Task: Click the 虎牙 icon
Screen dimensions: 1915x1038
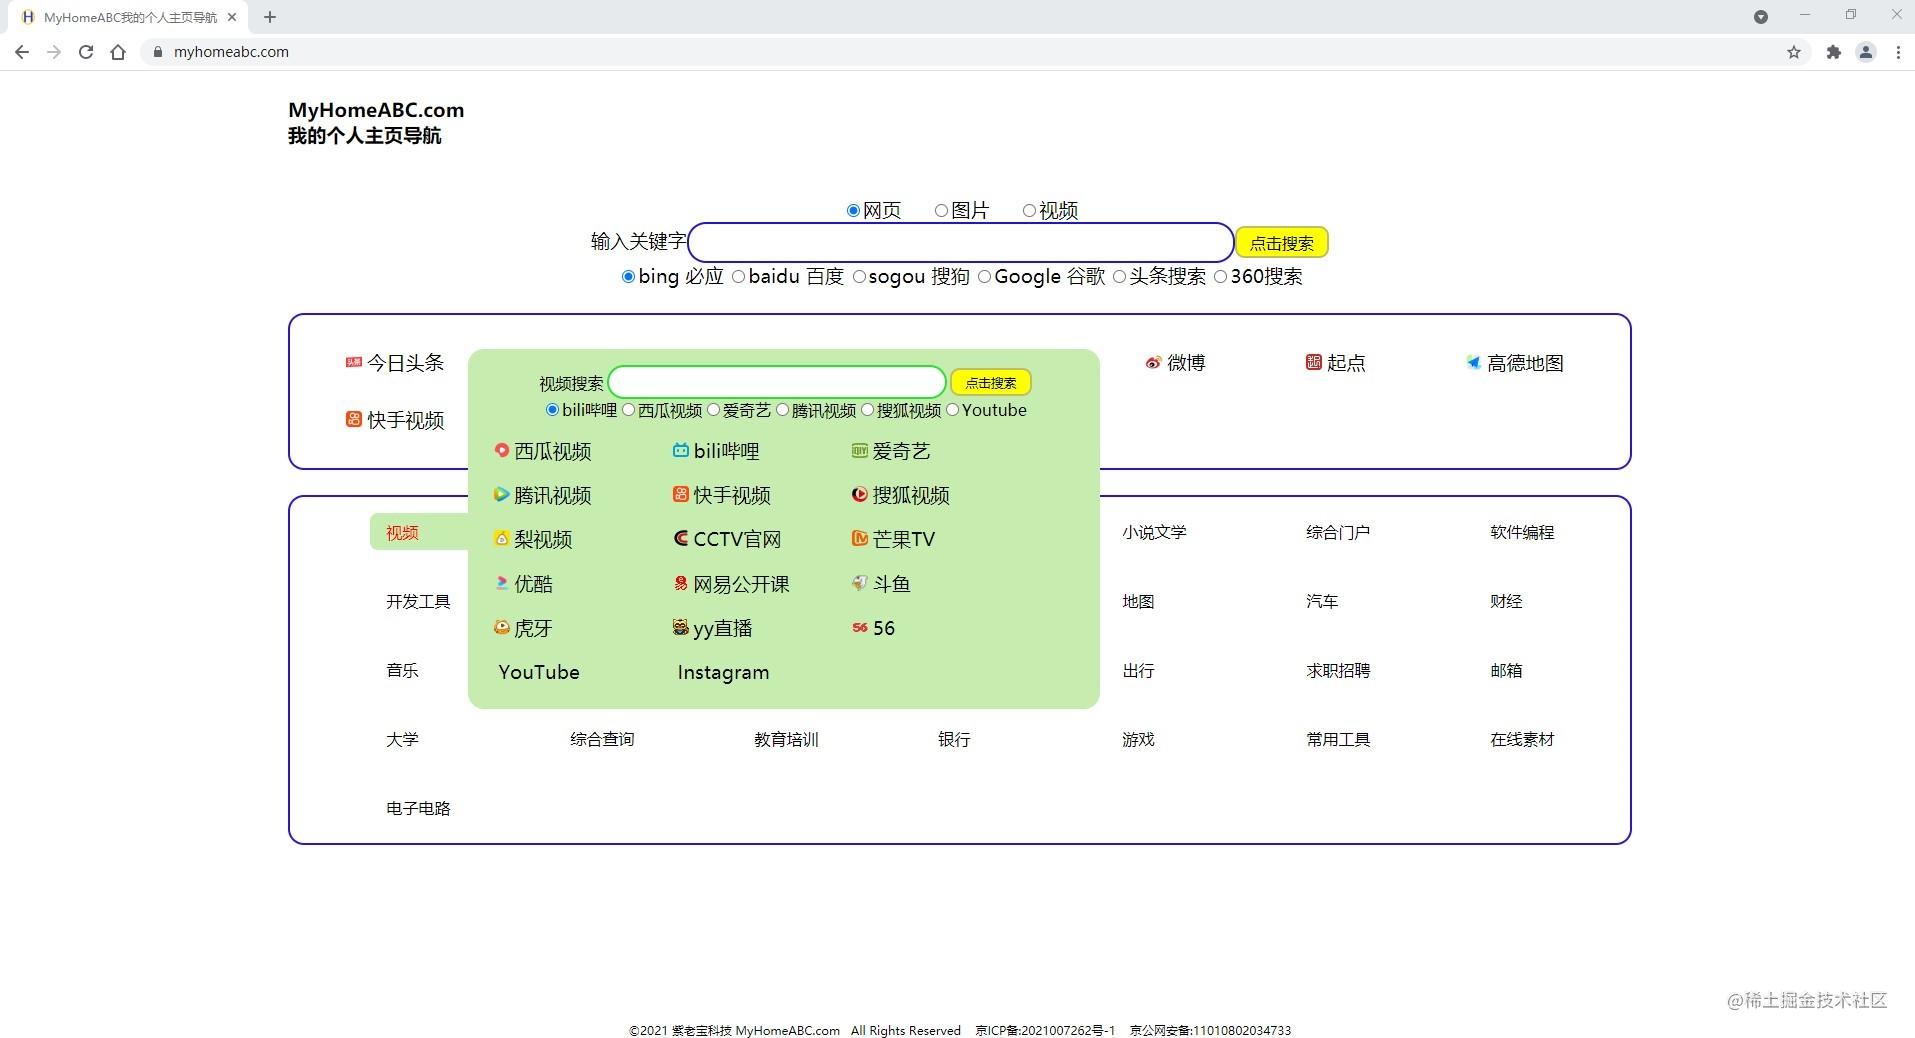Action: [x=501, y=627]
